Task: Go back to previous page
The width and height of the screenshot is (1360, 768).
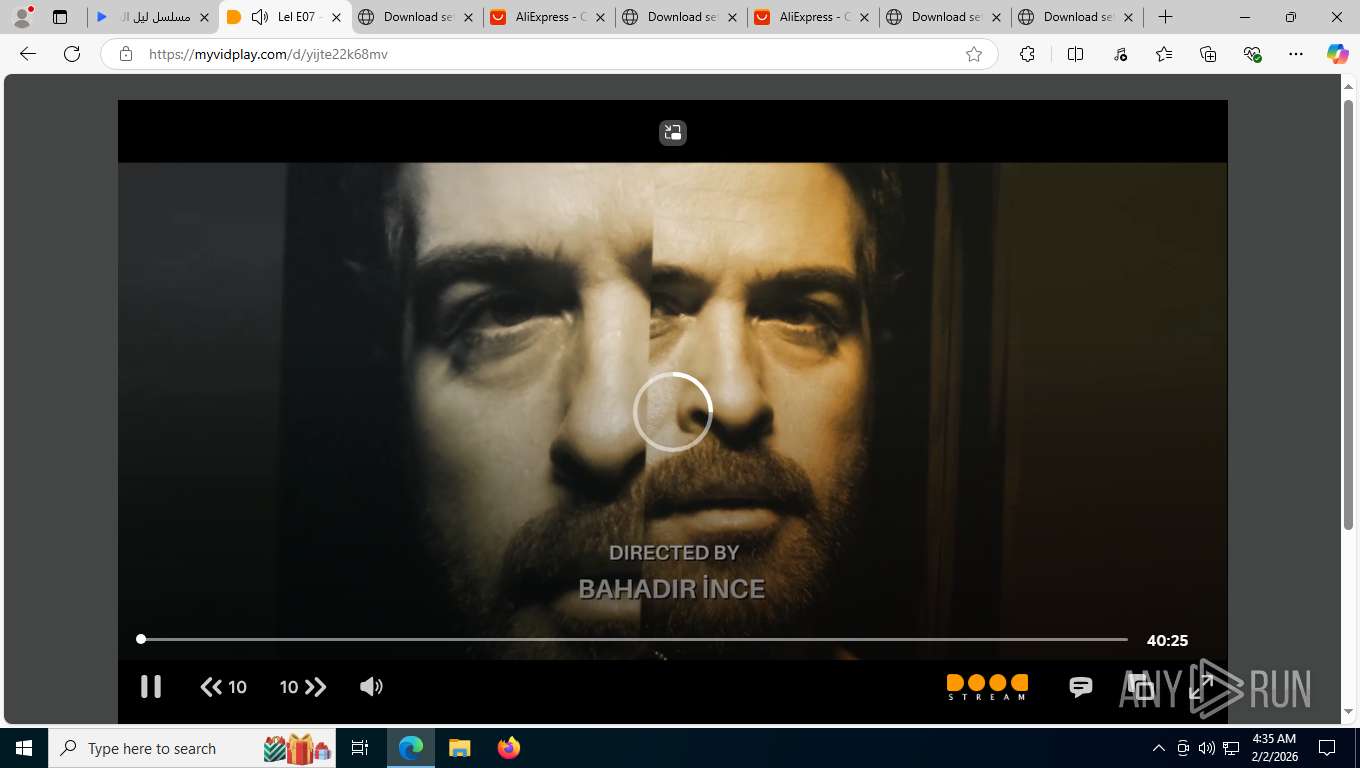Action: (28, 54)
